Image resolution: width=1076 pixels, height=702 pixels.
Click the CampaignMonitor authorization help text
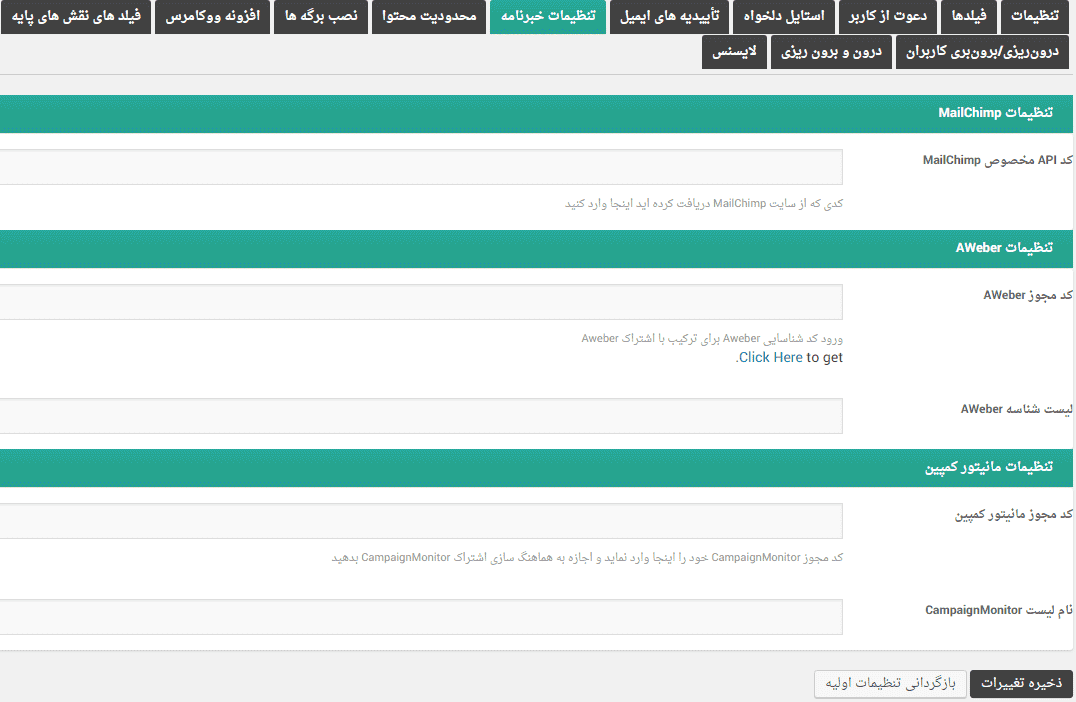tap(587, 558)
